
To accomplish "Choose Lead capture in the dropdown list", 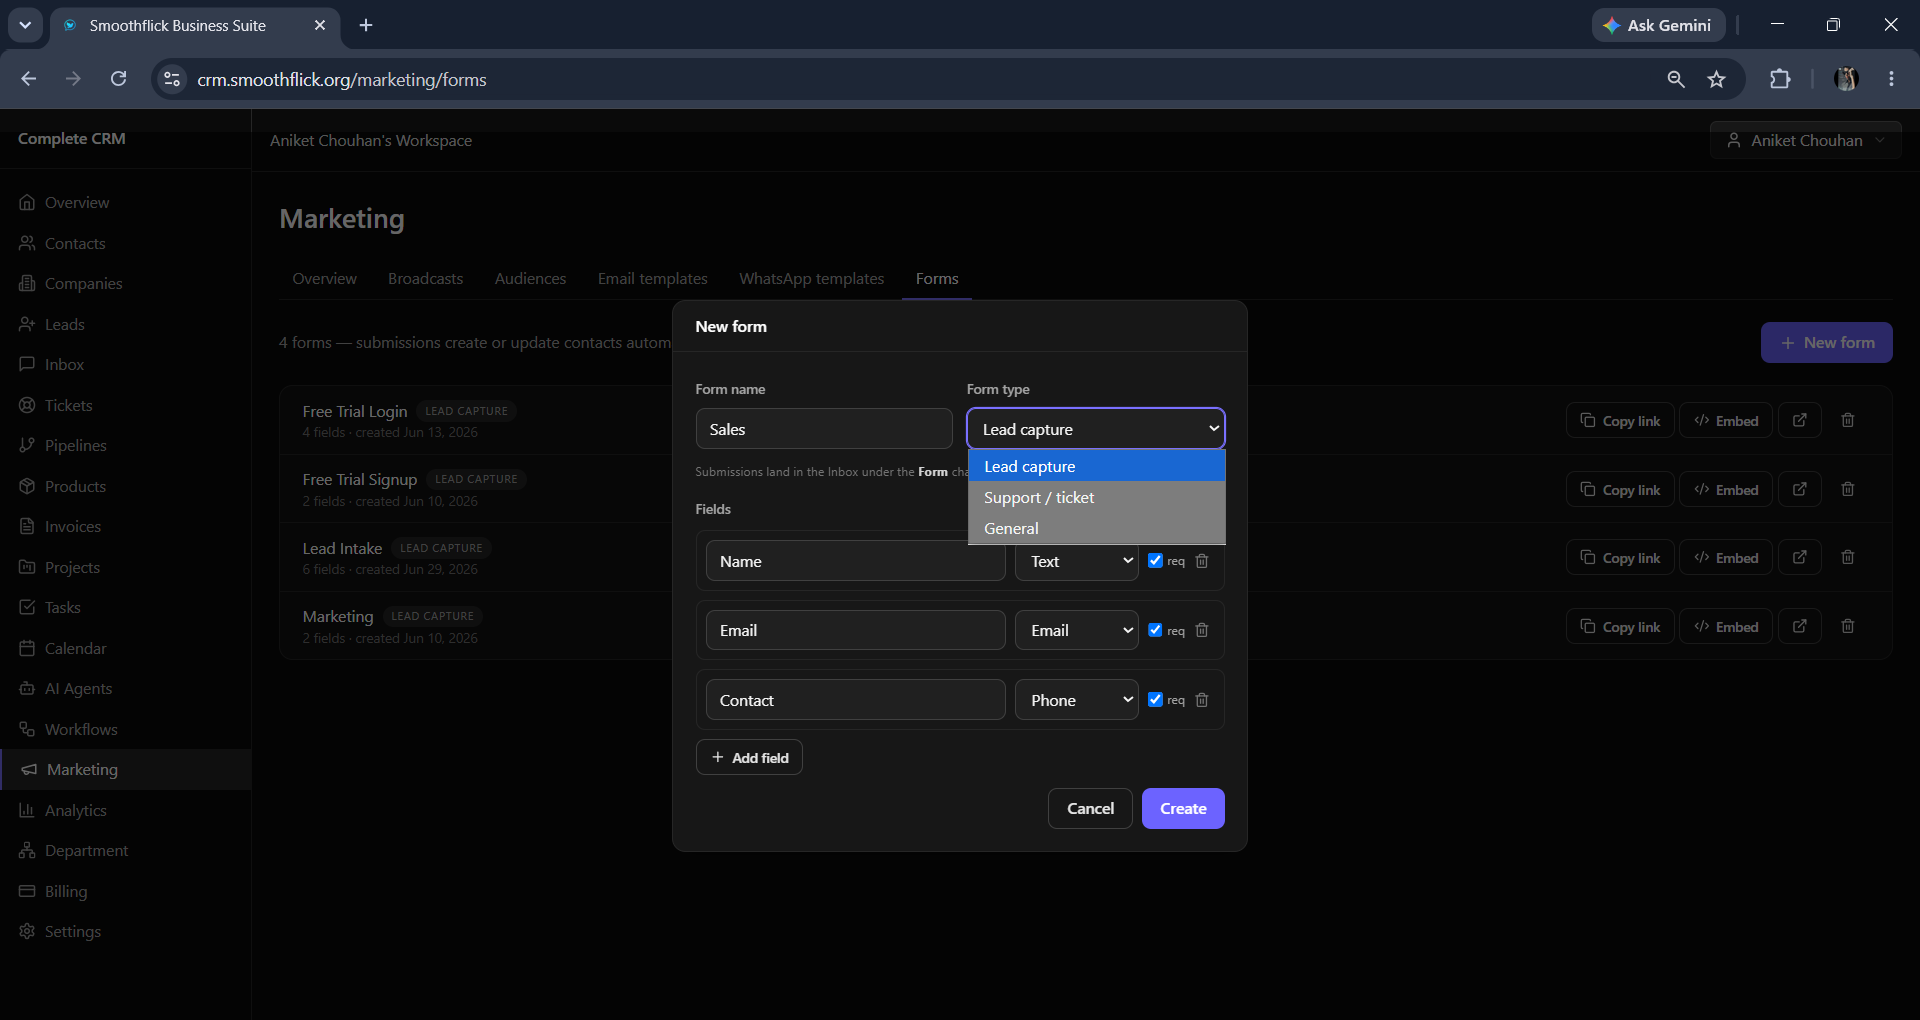I will tap(1096, 466).
